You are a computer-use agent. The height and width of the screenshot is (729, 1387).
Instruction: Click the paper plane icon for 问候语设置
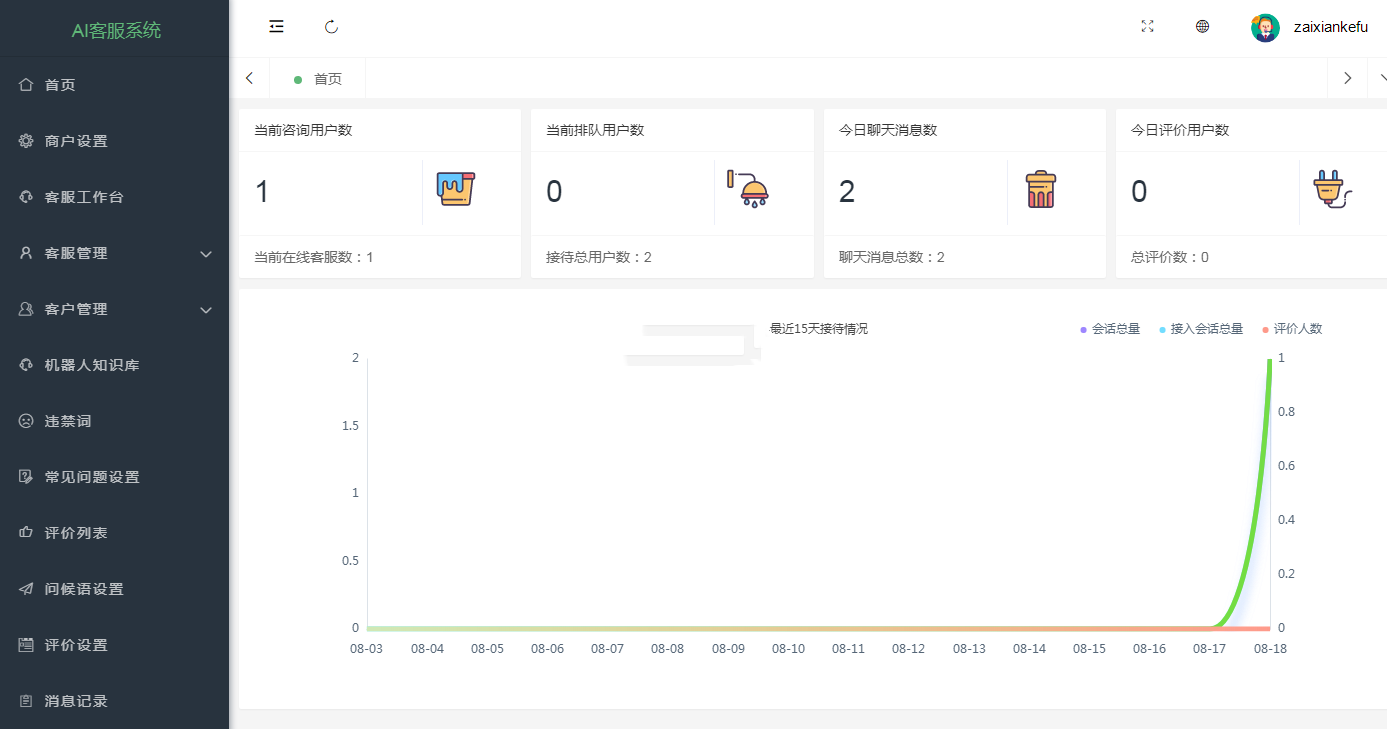coord(26,589)
